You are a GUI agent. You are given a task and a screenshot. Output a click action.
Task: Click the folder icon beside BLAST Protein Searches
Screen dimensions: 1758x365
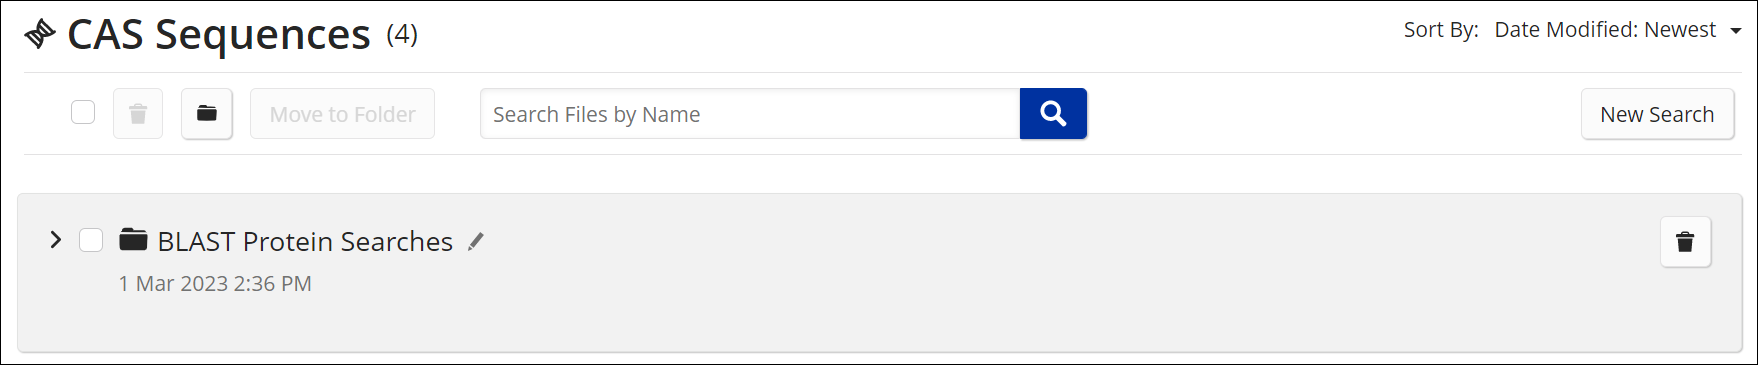(133, 240)
